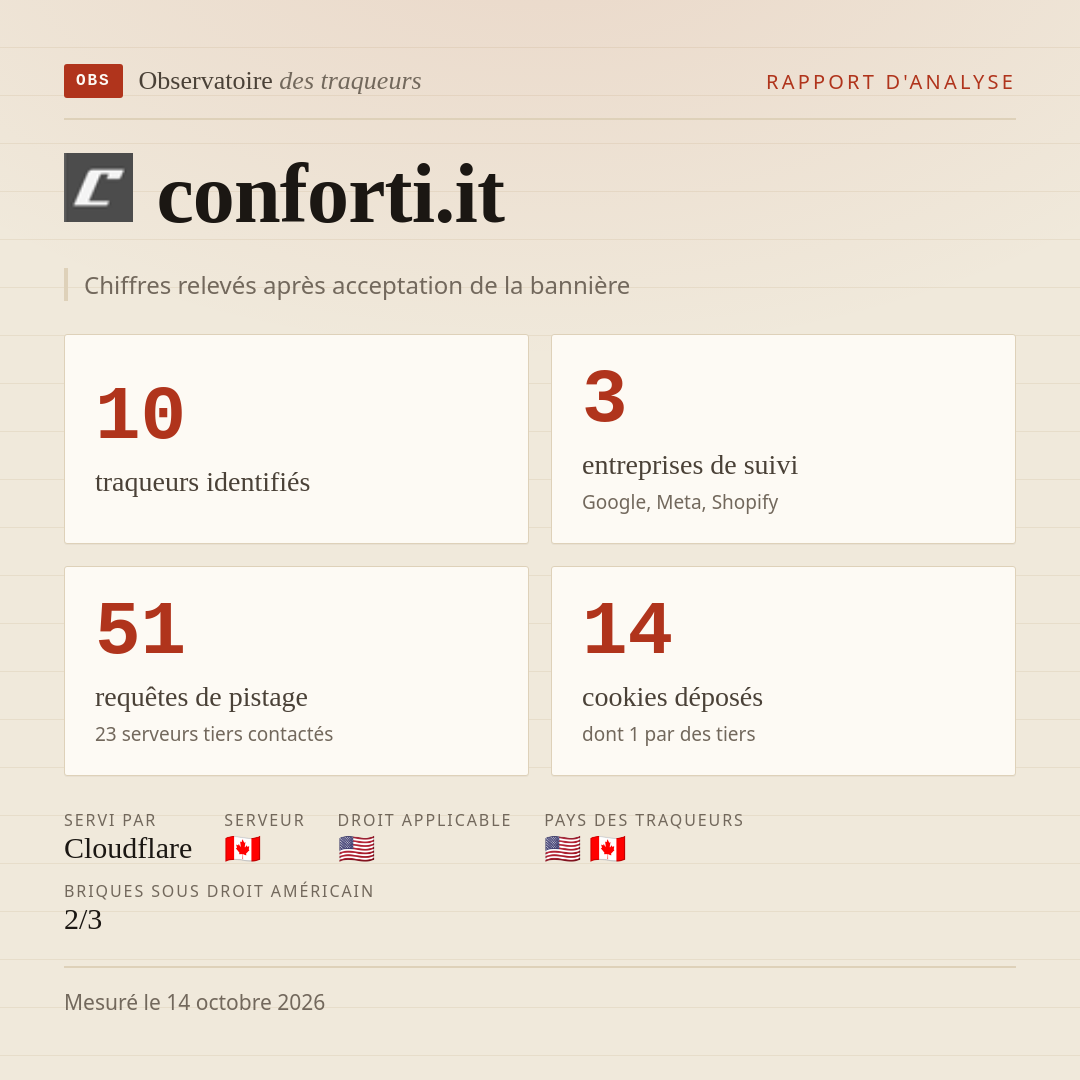Click the Google, Meta, Shopify list

[x=680, y=502]
